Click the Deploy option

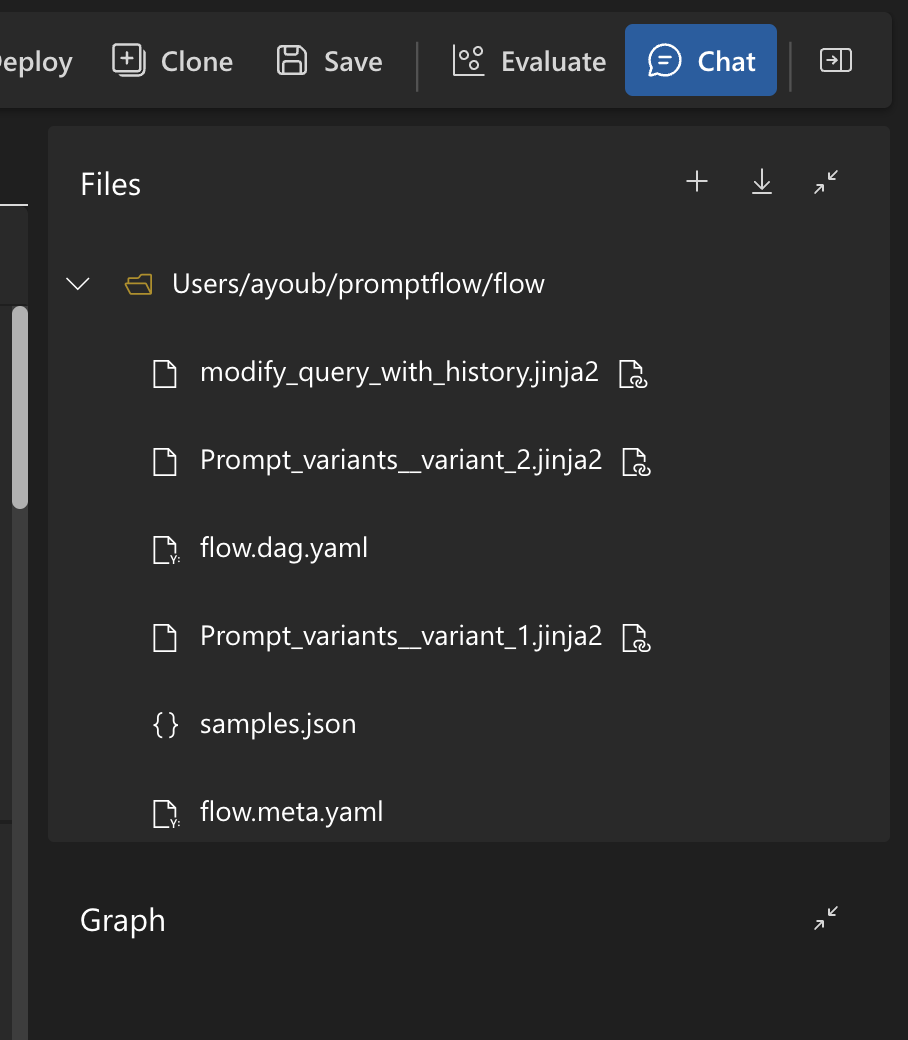[36, 61]
